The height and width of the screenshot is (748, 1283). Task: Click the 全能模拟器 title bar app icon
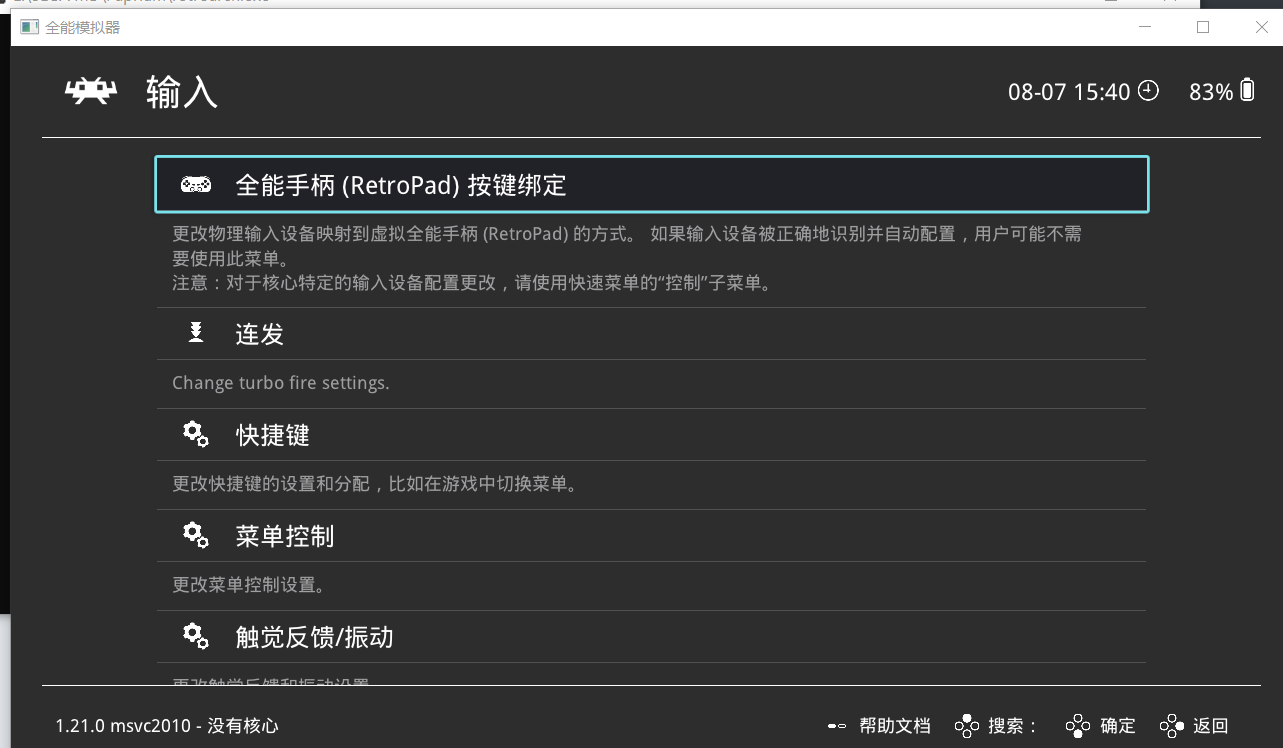(30, 28)
